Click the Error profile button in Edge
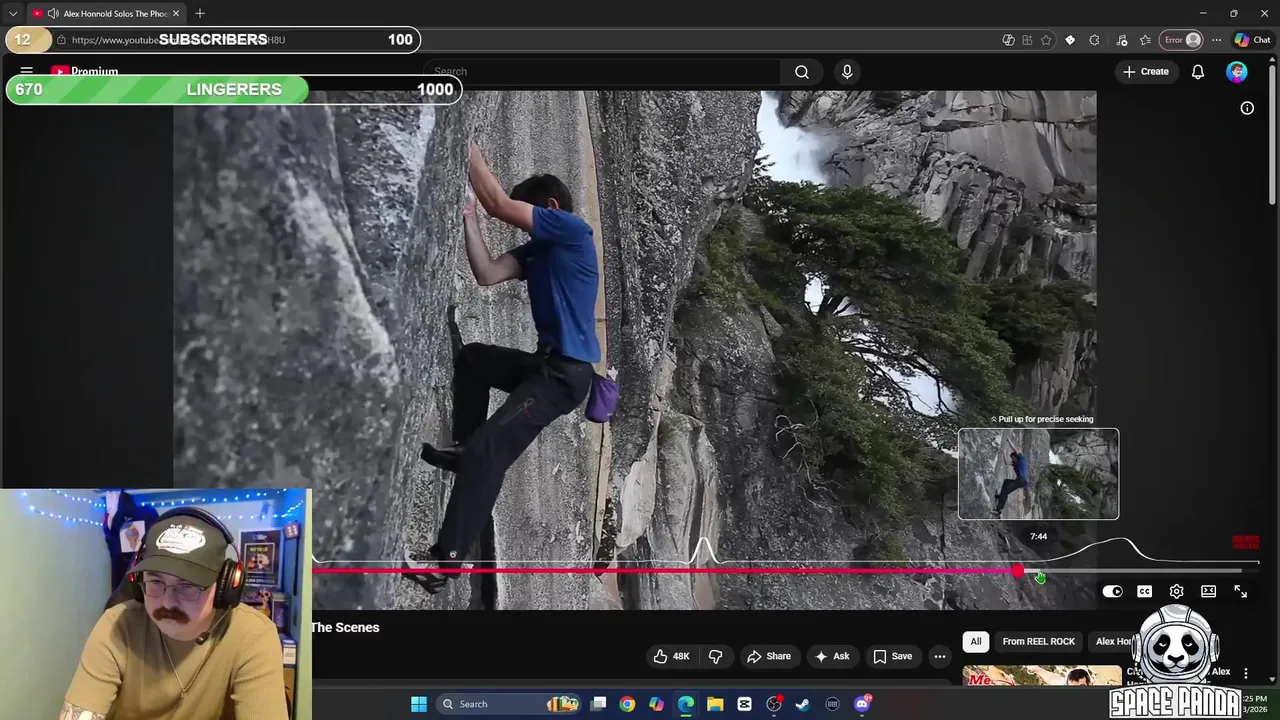The width and height of the screenshot is (1280, 720). (x=1181, y=40)
